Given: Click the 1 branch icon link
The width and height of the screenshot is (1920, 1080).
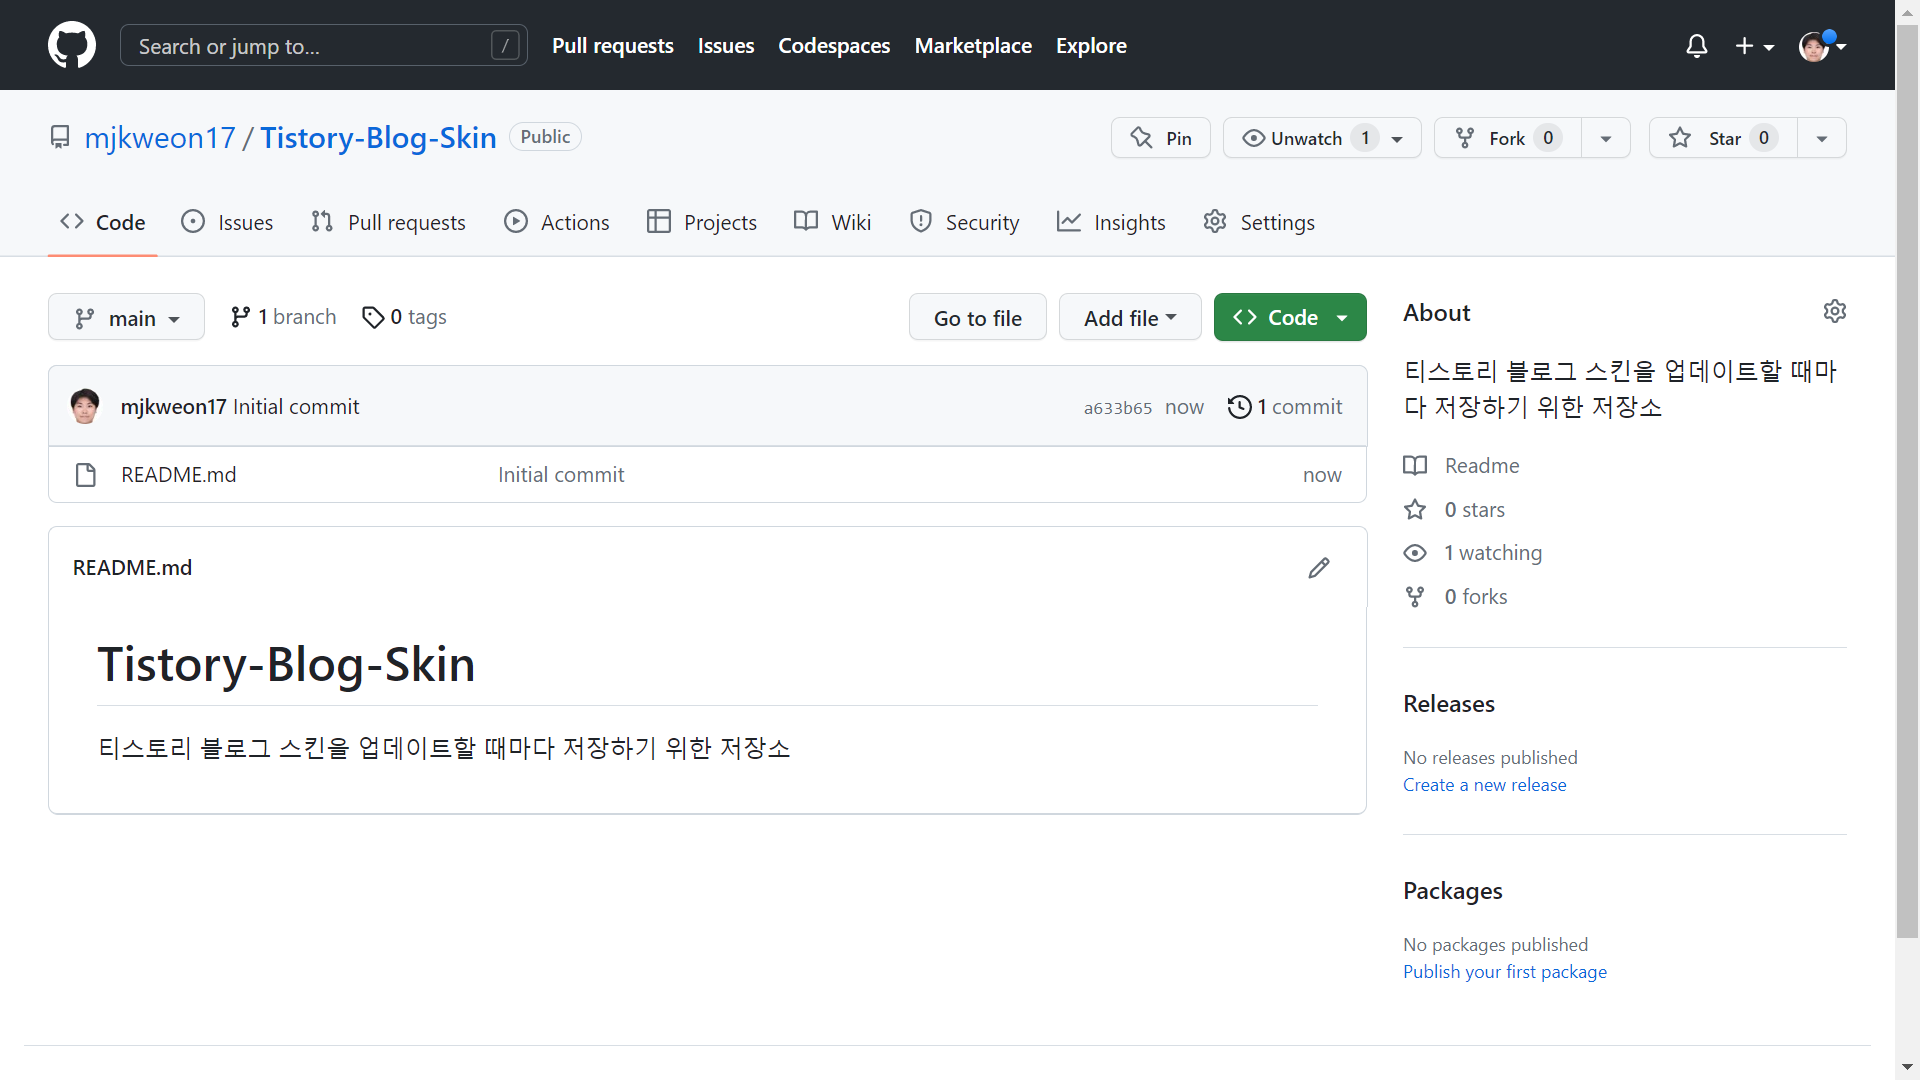Looking at the screenshot, I should point(240,317).
